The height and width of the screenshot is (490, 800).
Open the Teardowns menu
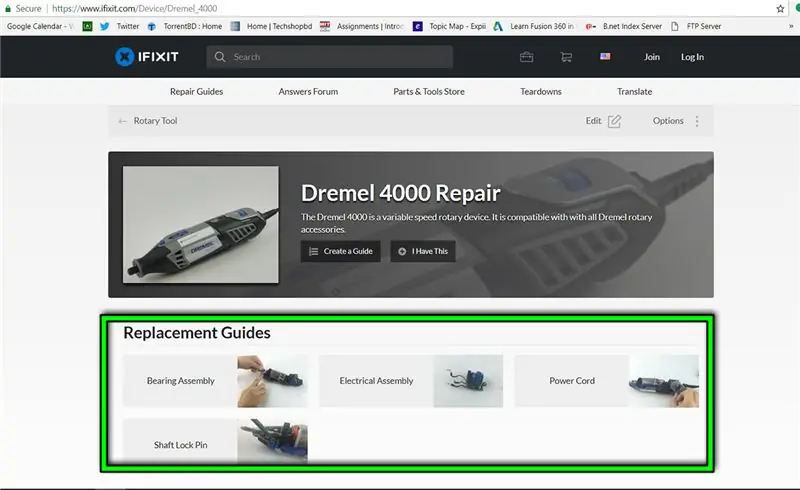pos(541,91)
